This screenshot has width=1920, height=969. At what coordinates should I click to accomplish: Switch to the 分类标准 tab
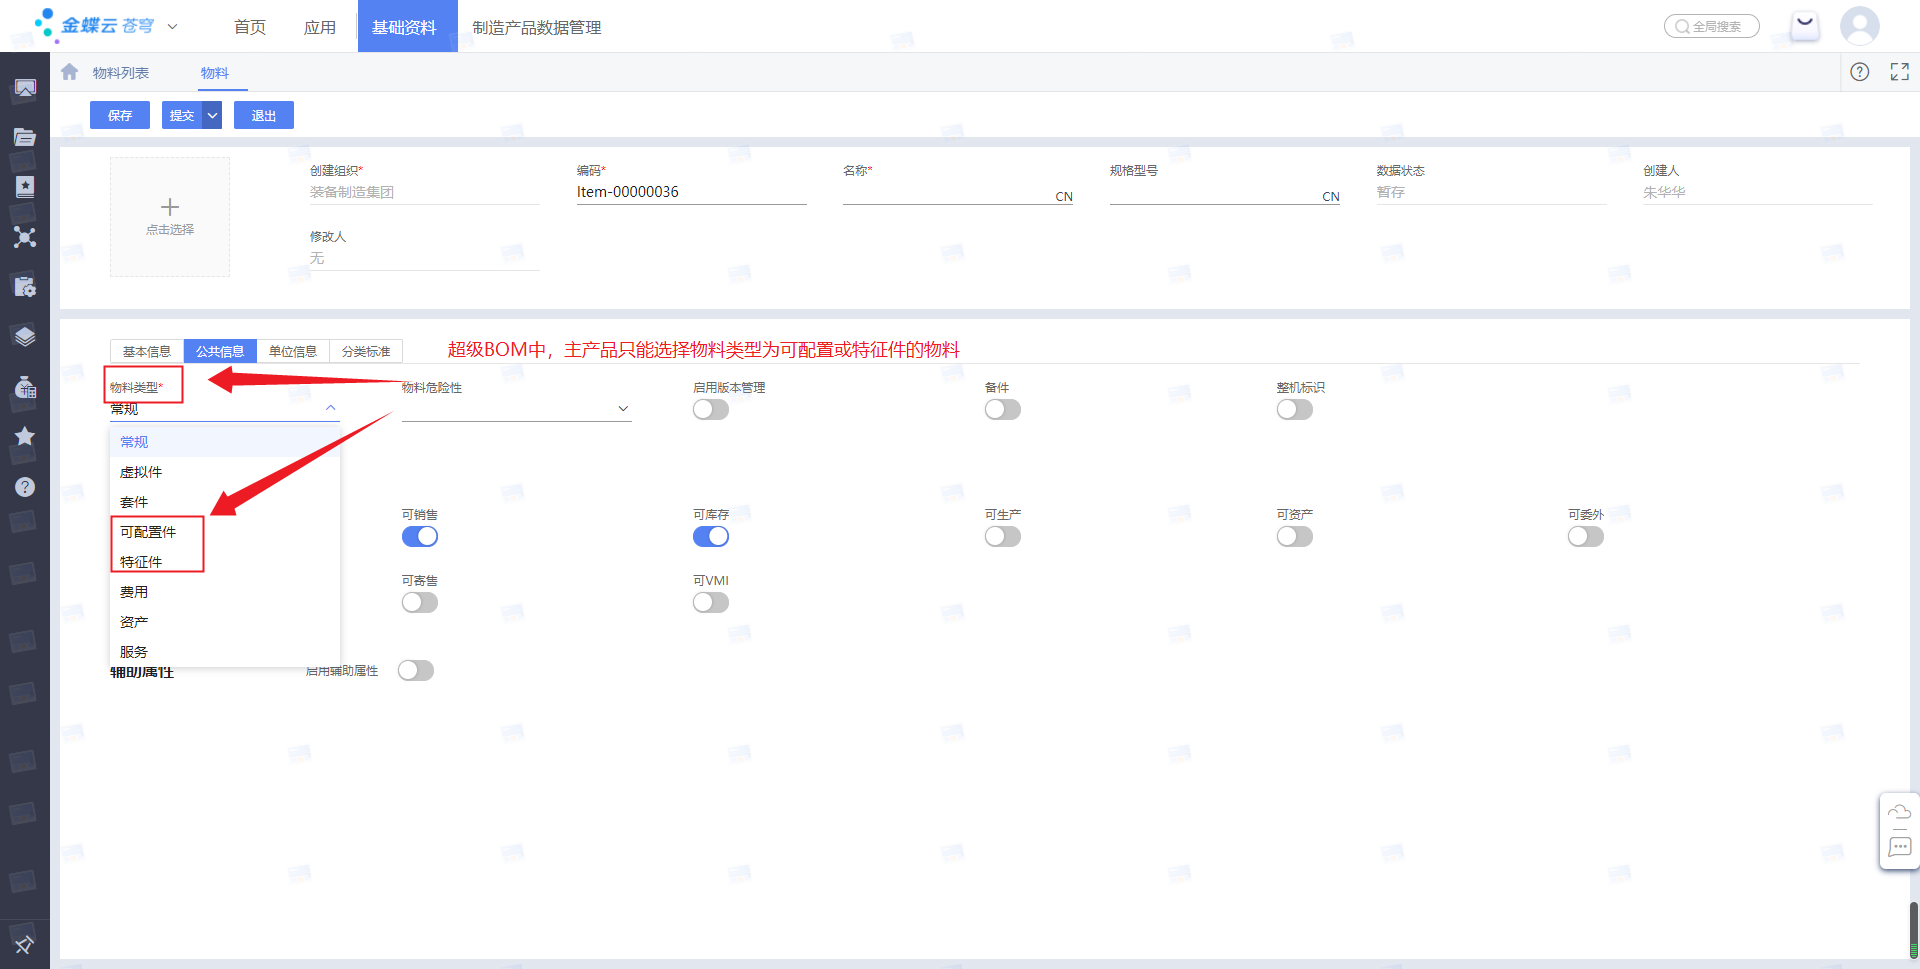pos(366,352)
